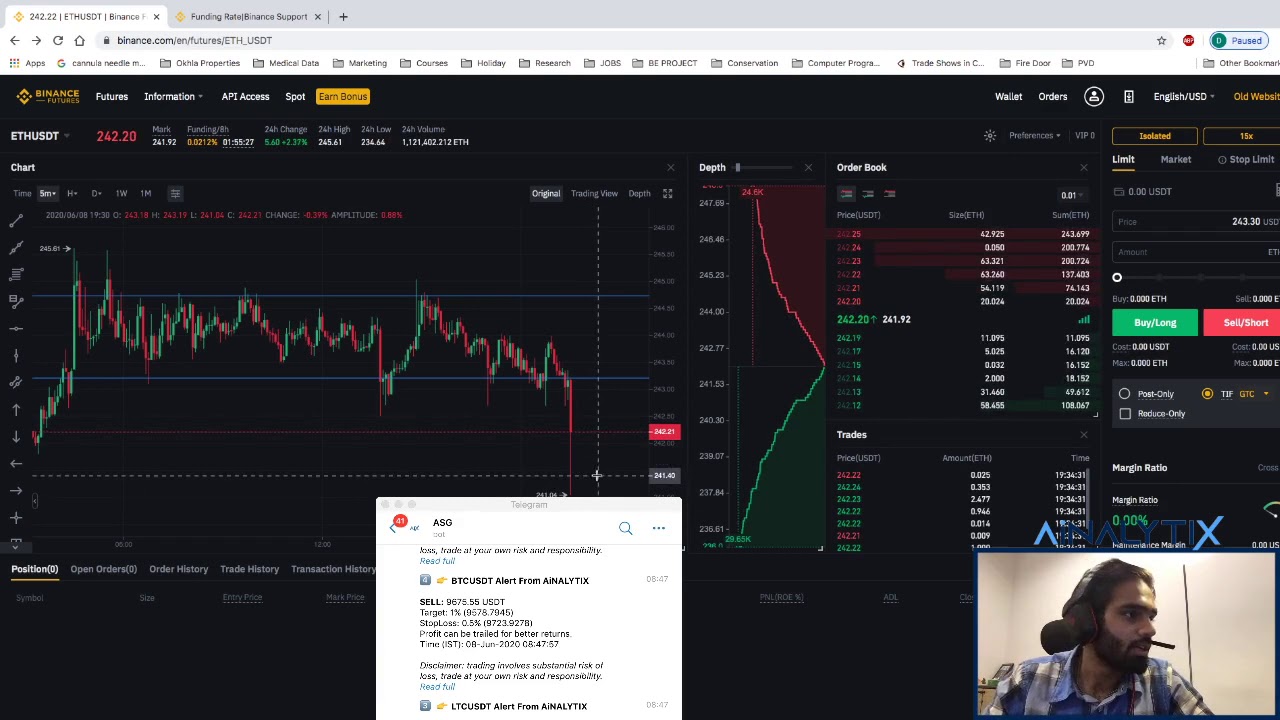Open the app download icon
1280x720 pixels.
(x=1129, y=96)
